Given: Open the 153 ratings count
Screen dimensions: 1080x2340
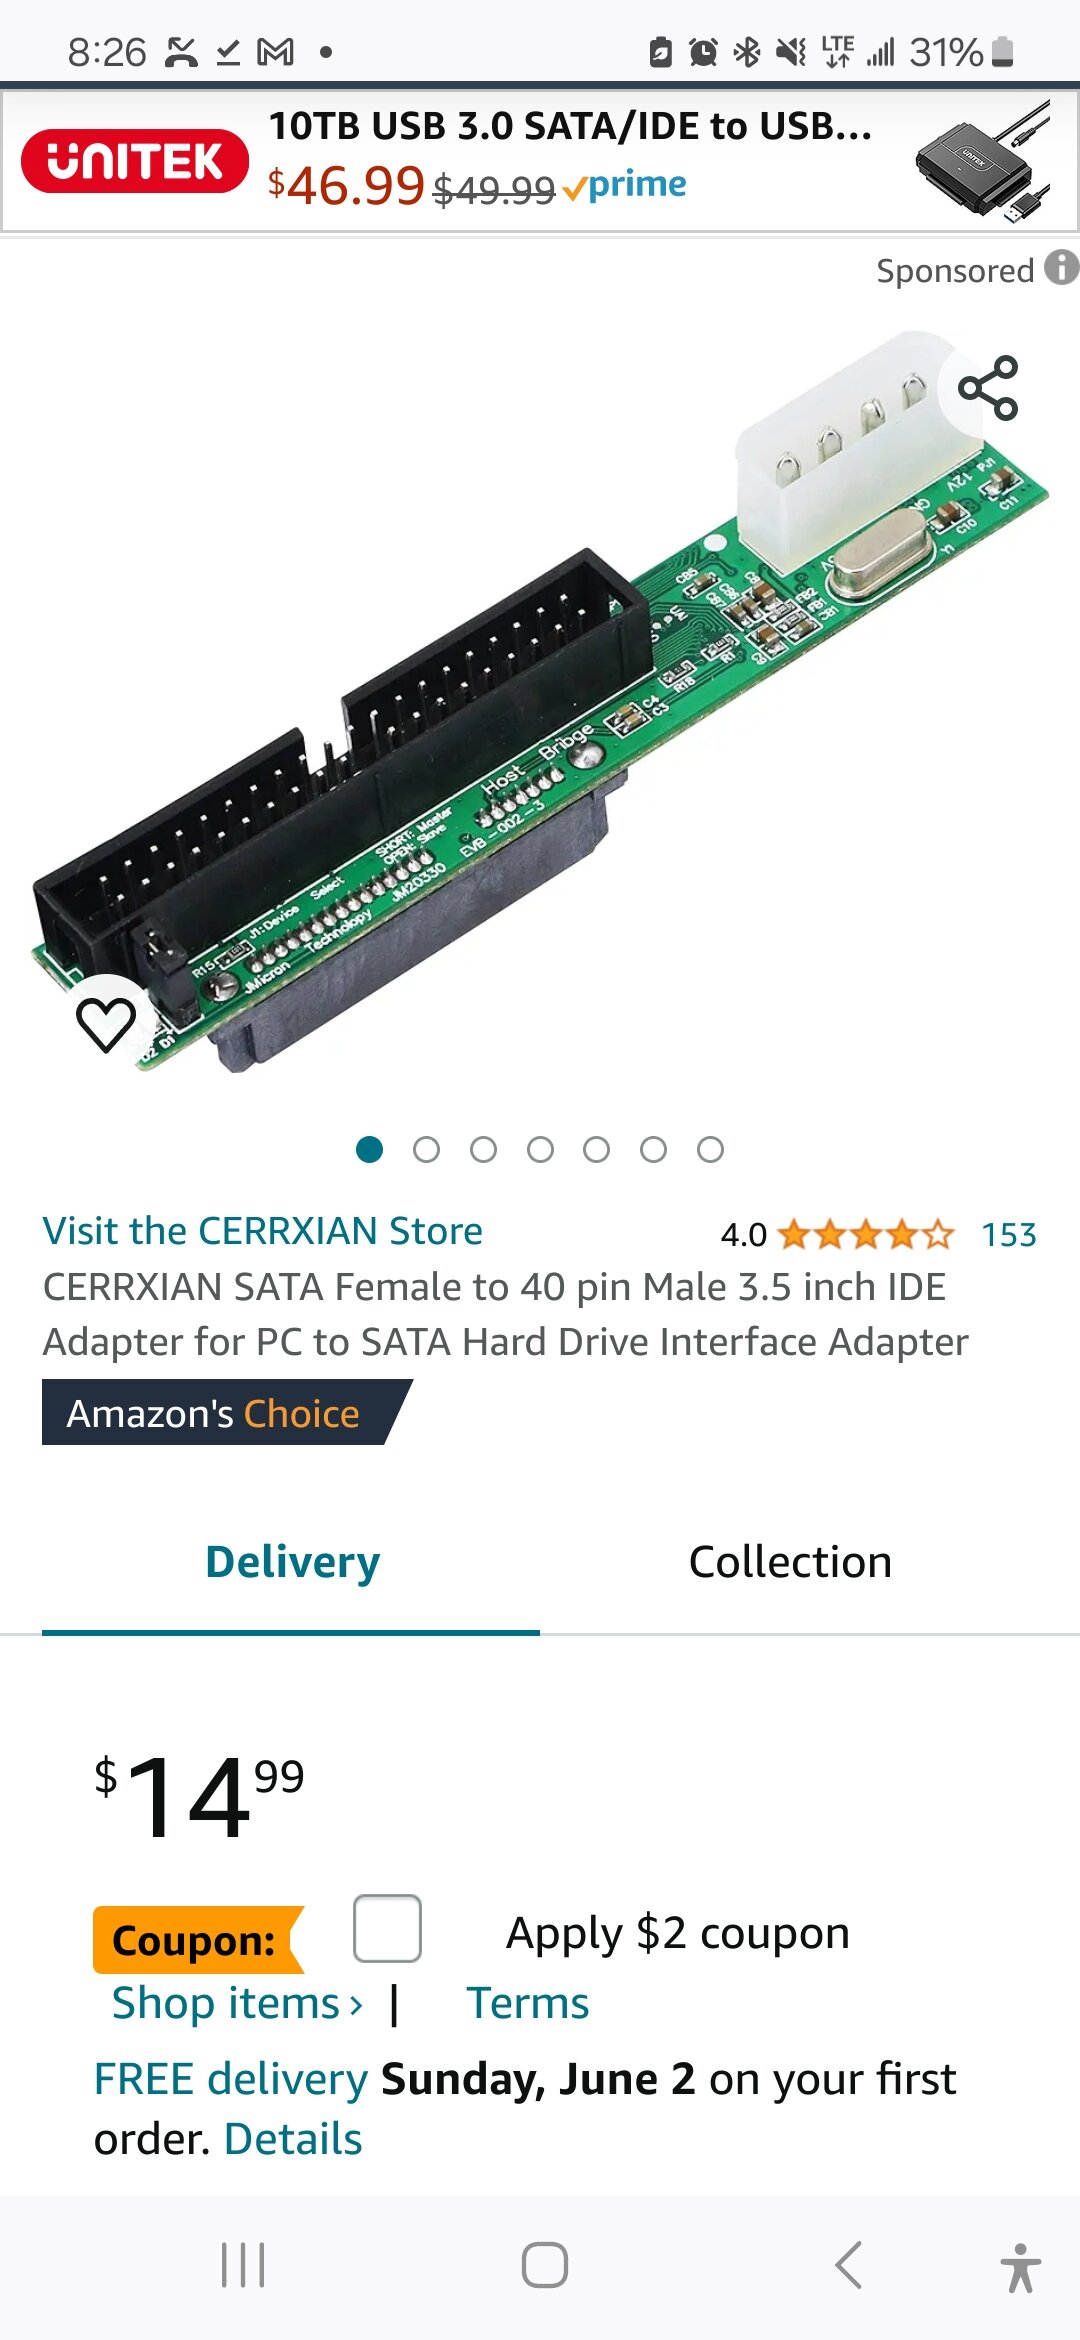Looking at the screenshot, I should (x=1008, y=1235).
